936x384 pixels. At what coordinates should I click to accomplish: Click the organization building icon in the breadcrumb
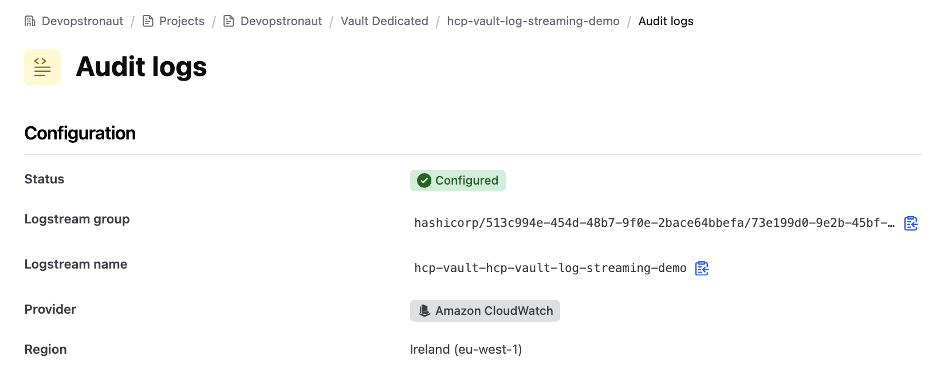(30, 21)
